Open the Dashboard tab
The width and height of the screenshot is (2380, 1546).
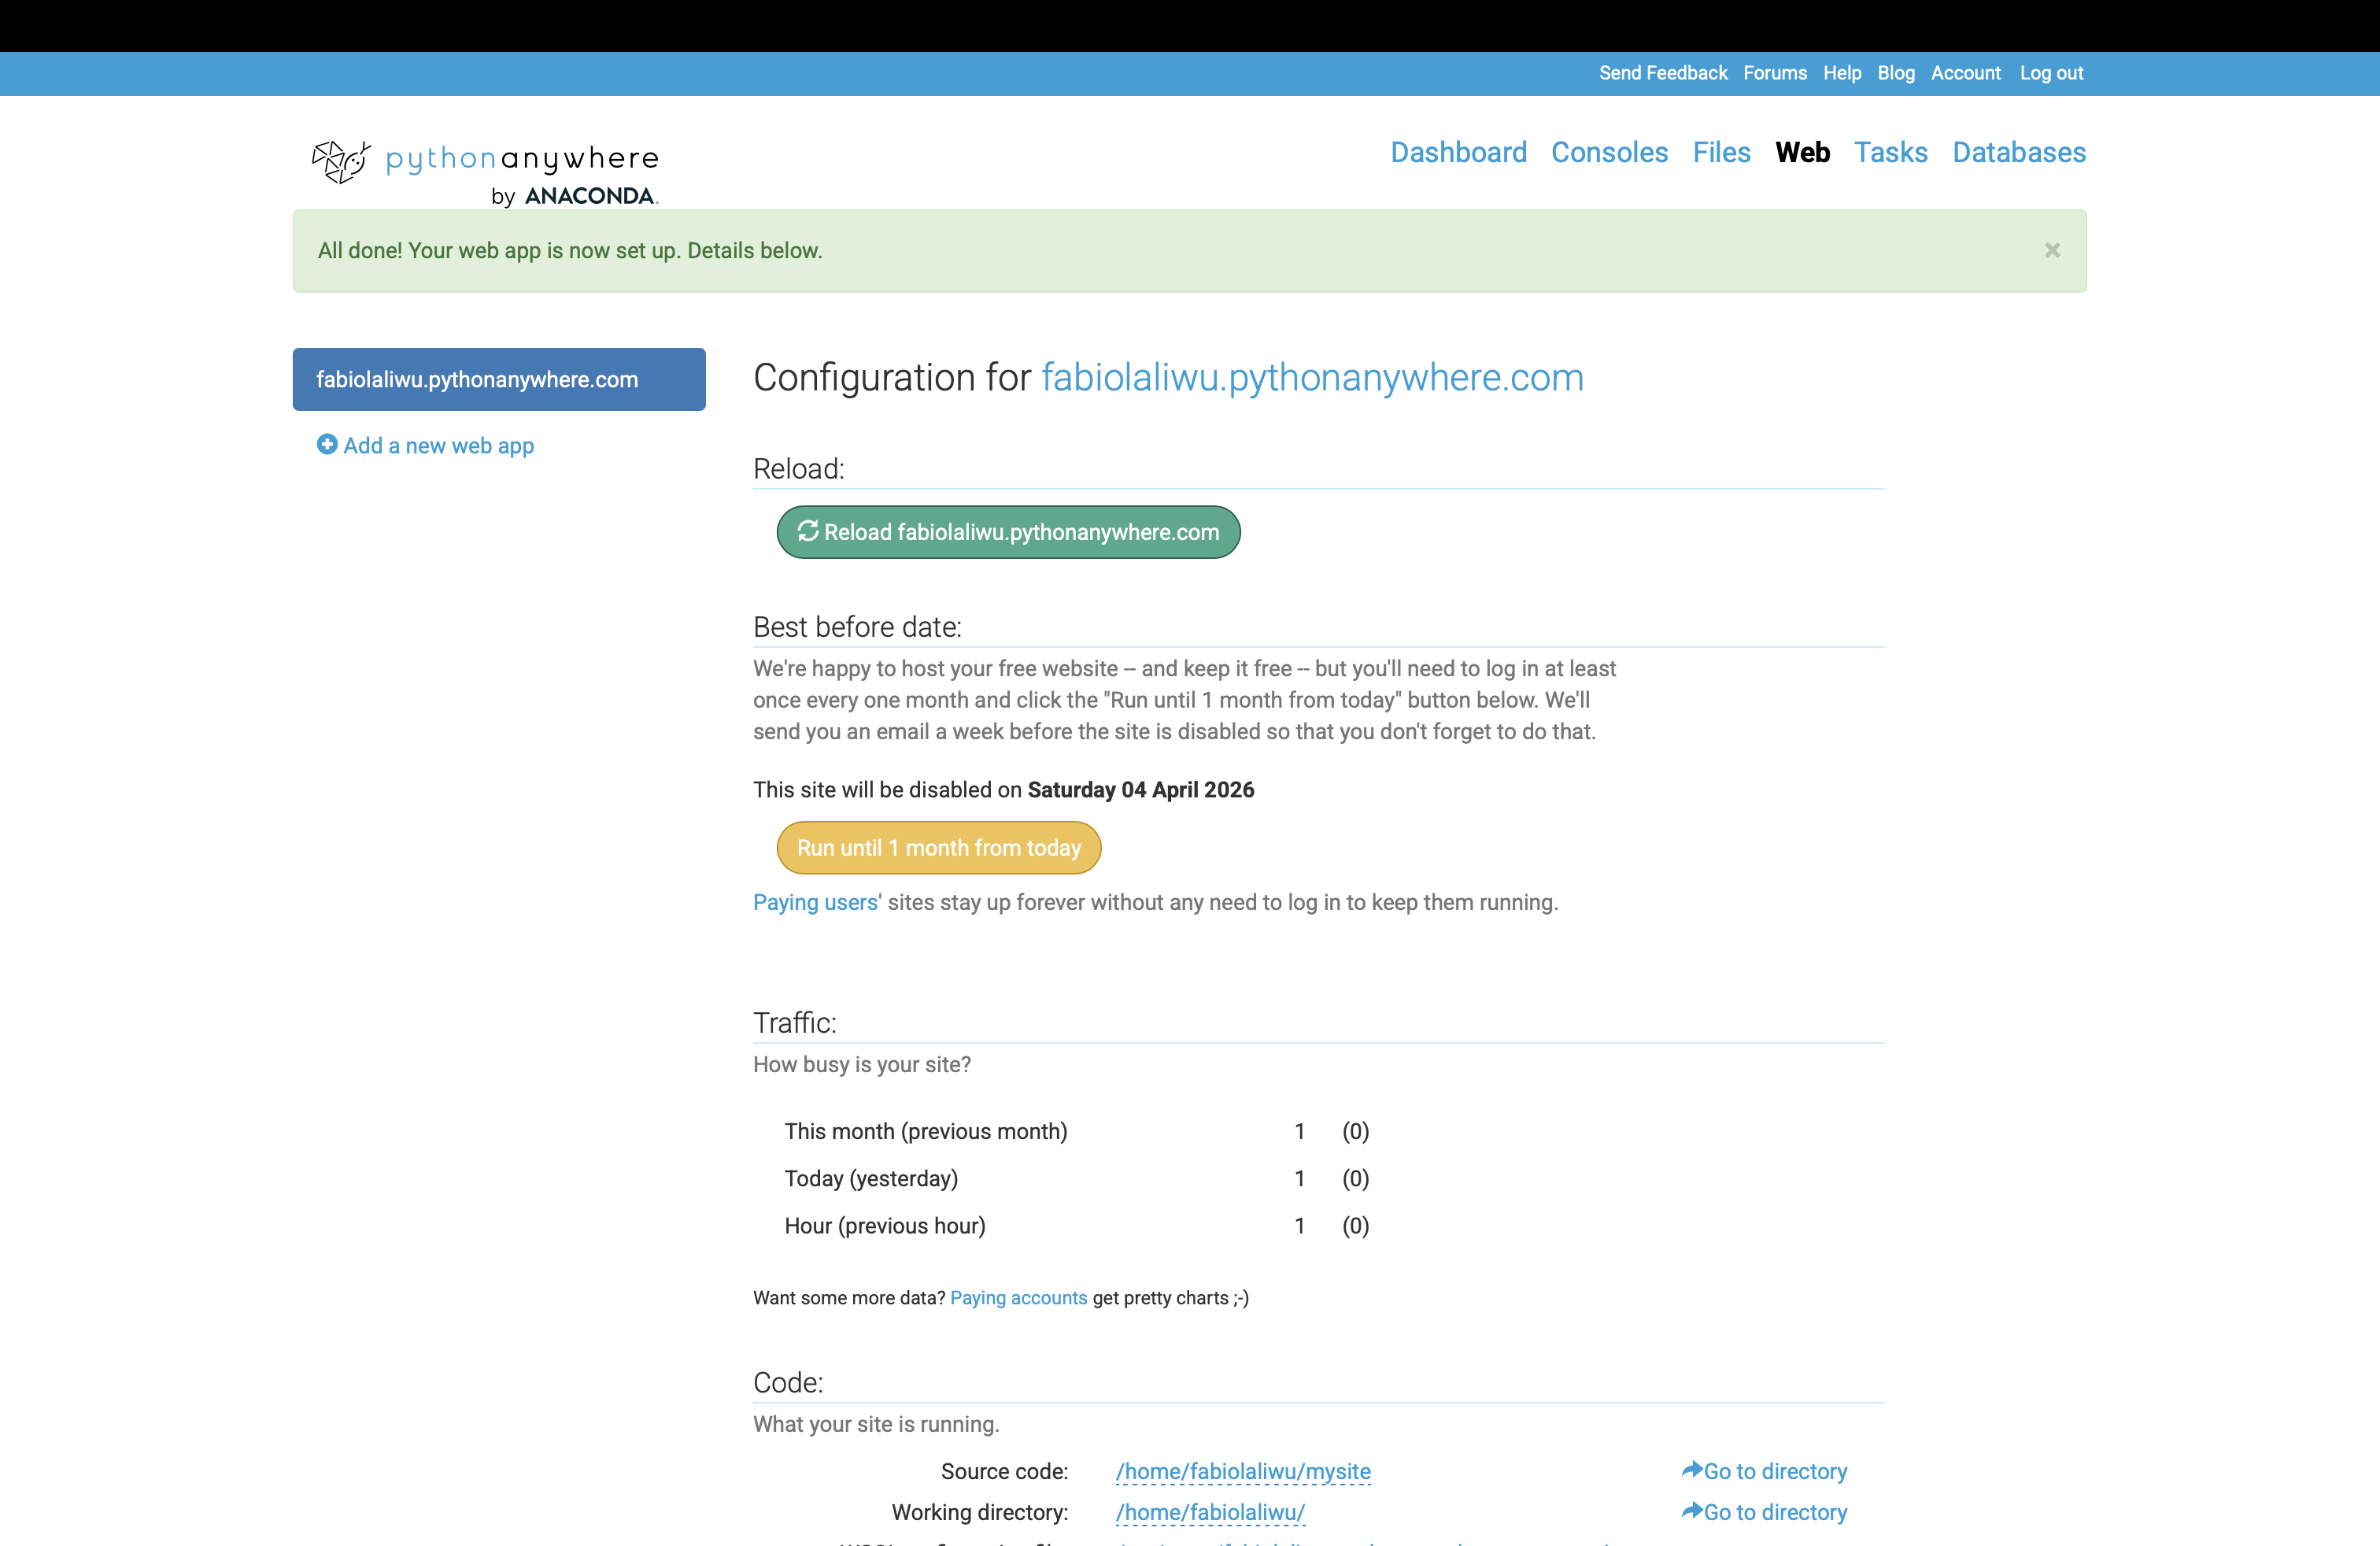(x=1458, y=152)
